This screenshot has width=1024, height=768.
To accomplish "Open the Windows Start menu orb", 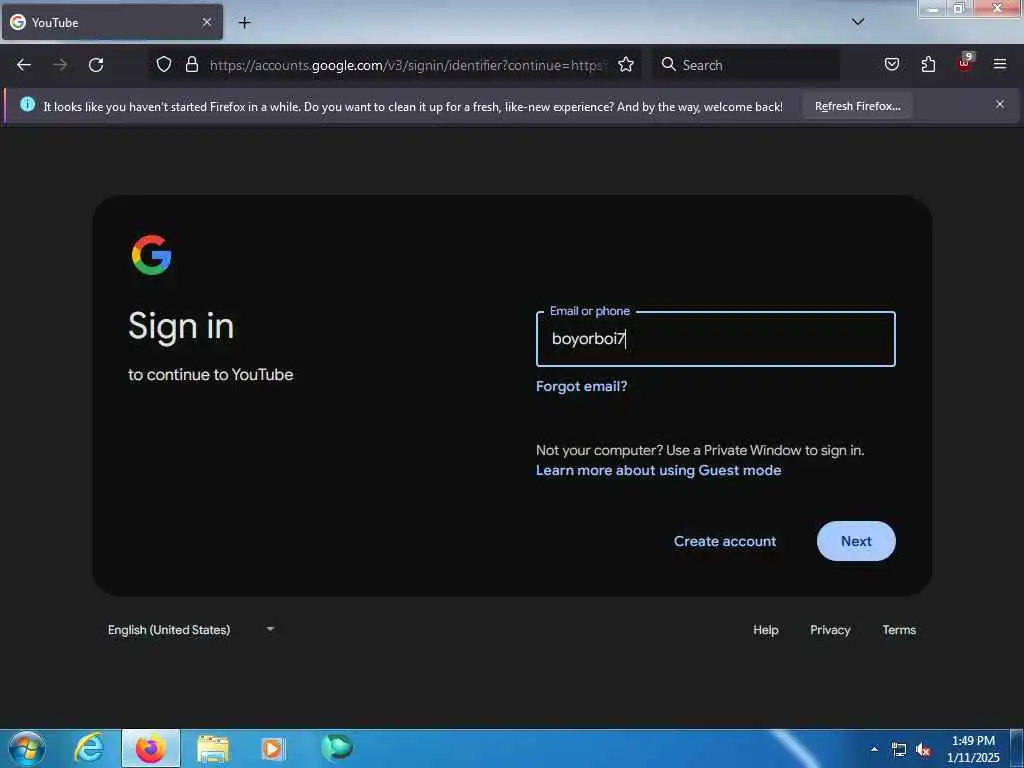I will pos(27,749).
